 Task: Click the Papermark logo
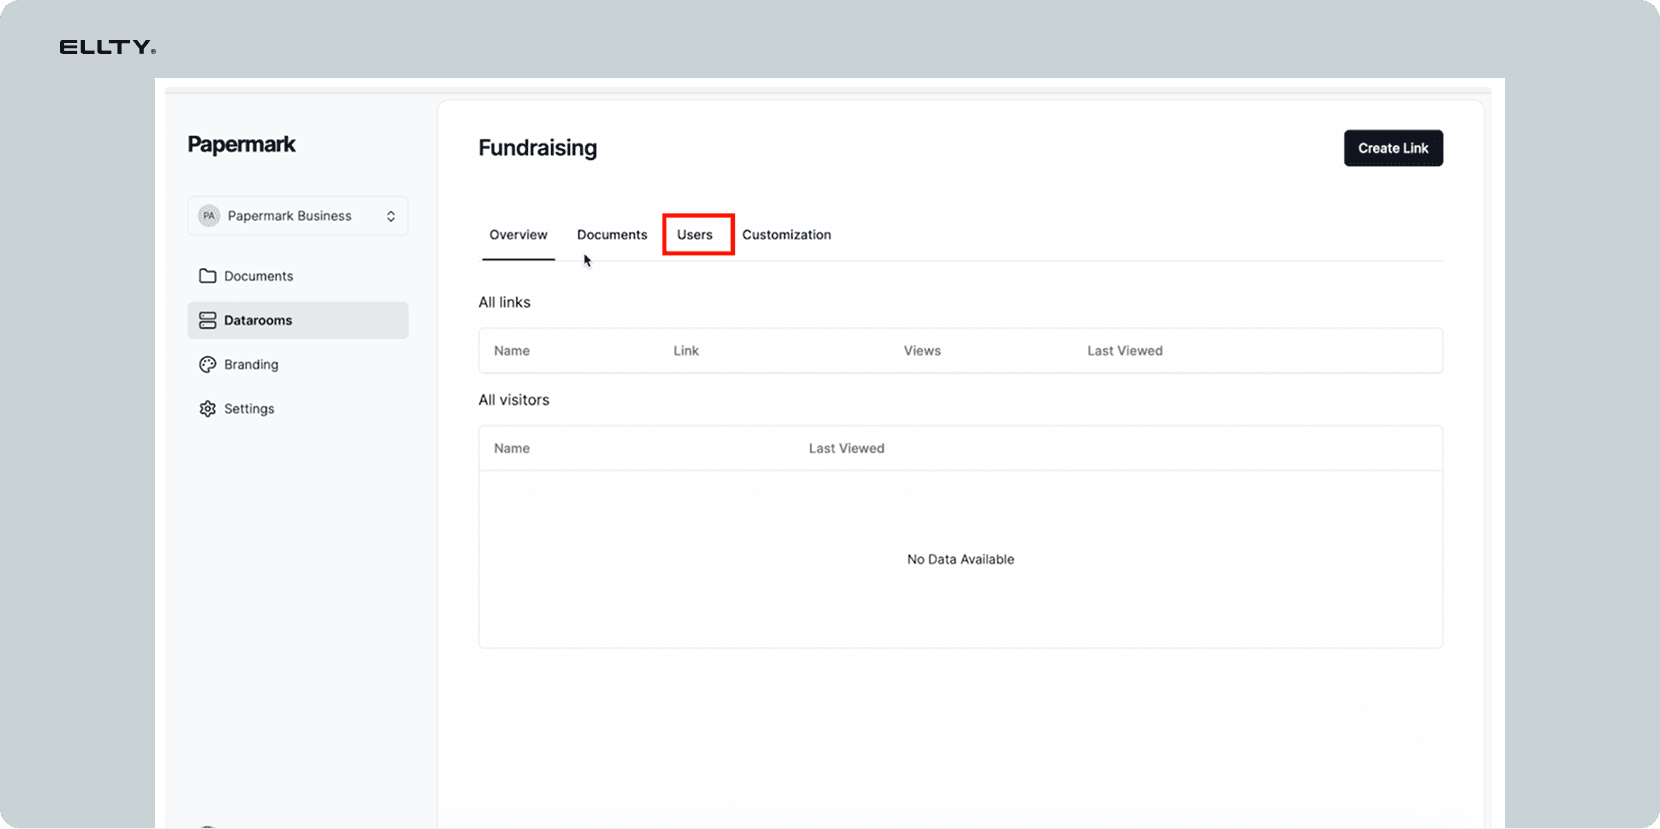tap(241, 144)
